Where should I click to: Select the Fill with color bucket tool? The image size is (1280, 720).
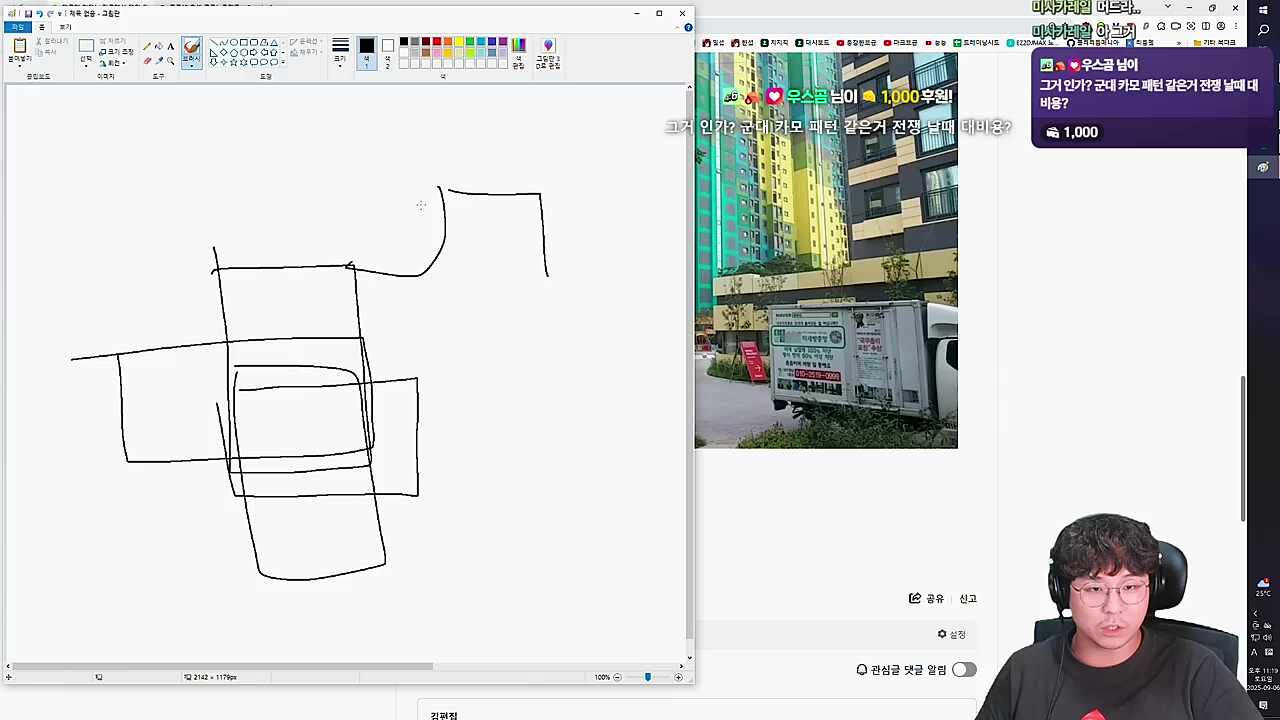tap(159, 46)
